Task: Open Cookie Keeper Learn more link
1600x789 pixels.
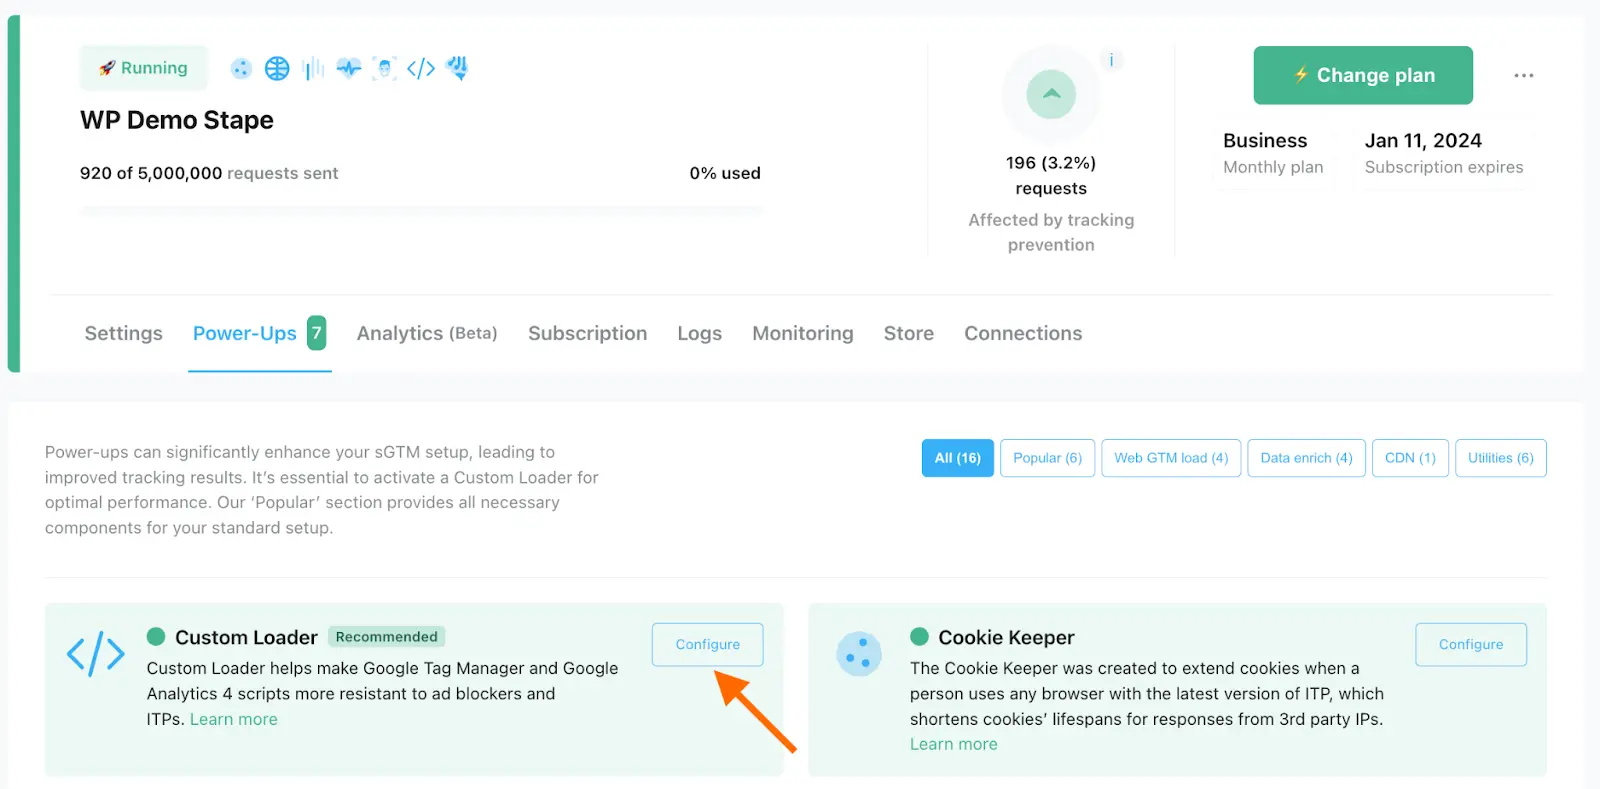Action: click(x=954, y=744)
